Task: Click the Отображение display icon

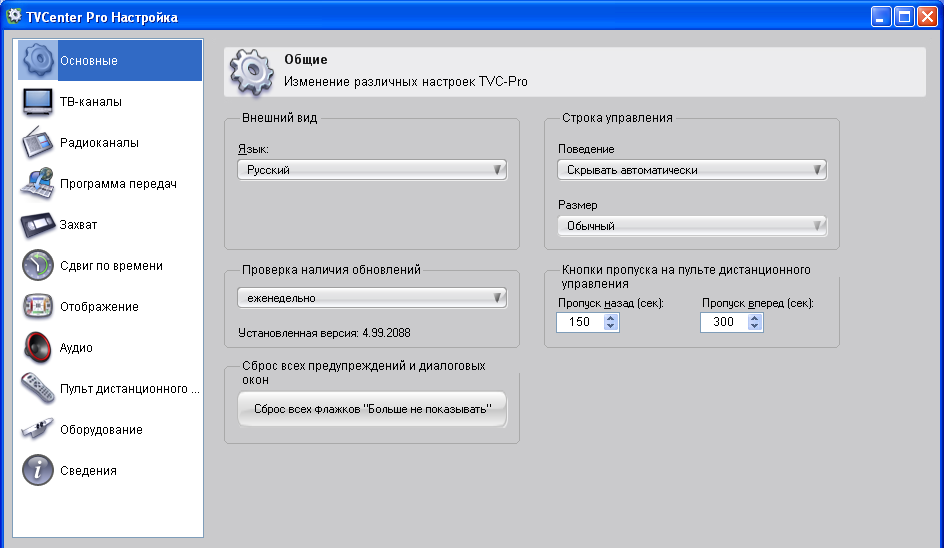Action: (x=38, y=307)
